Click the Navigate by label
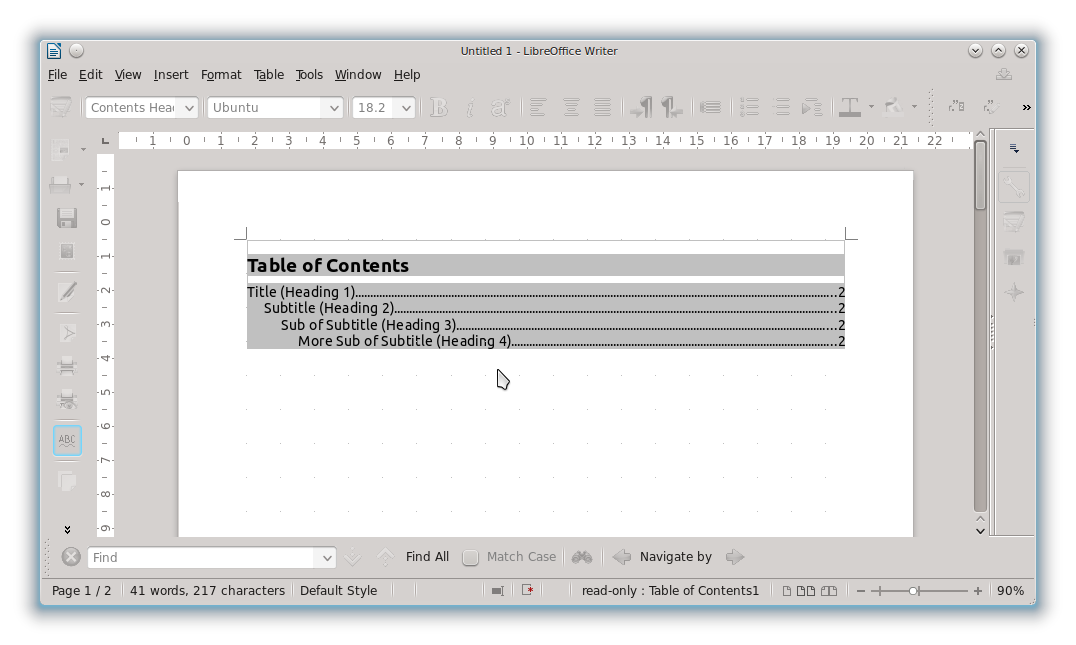 pyautogui.click(x=674, y=557)
